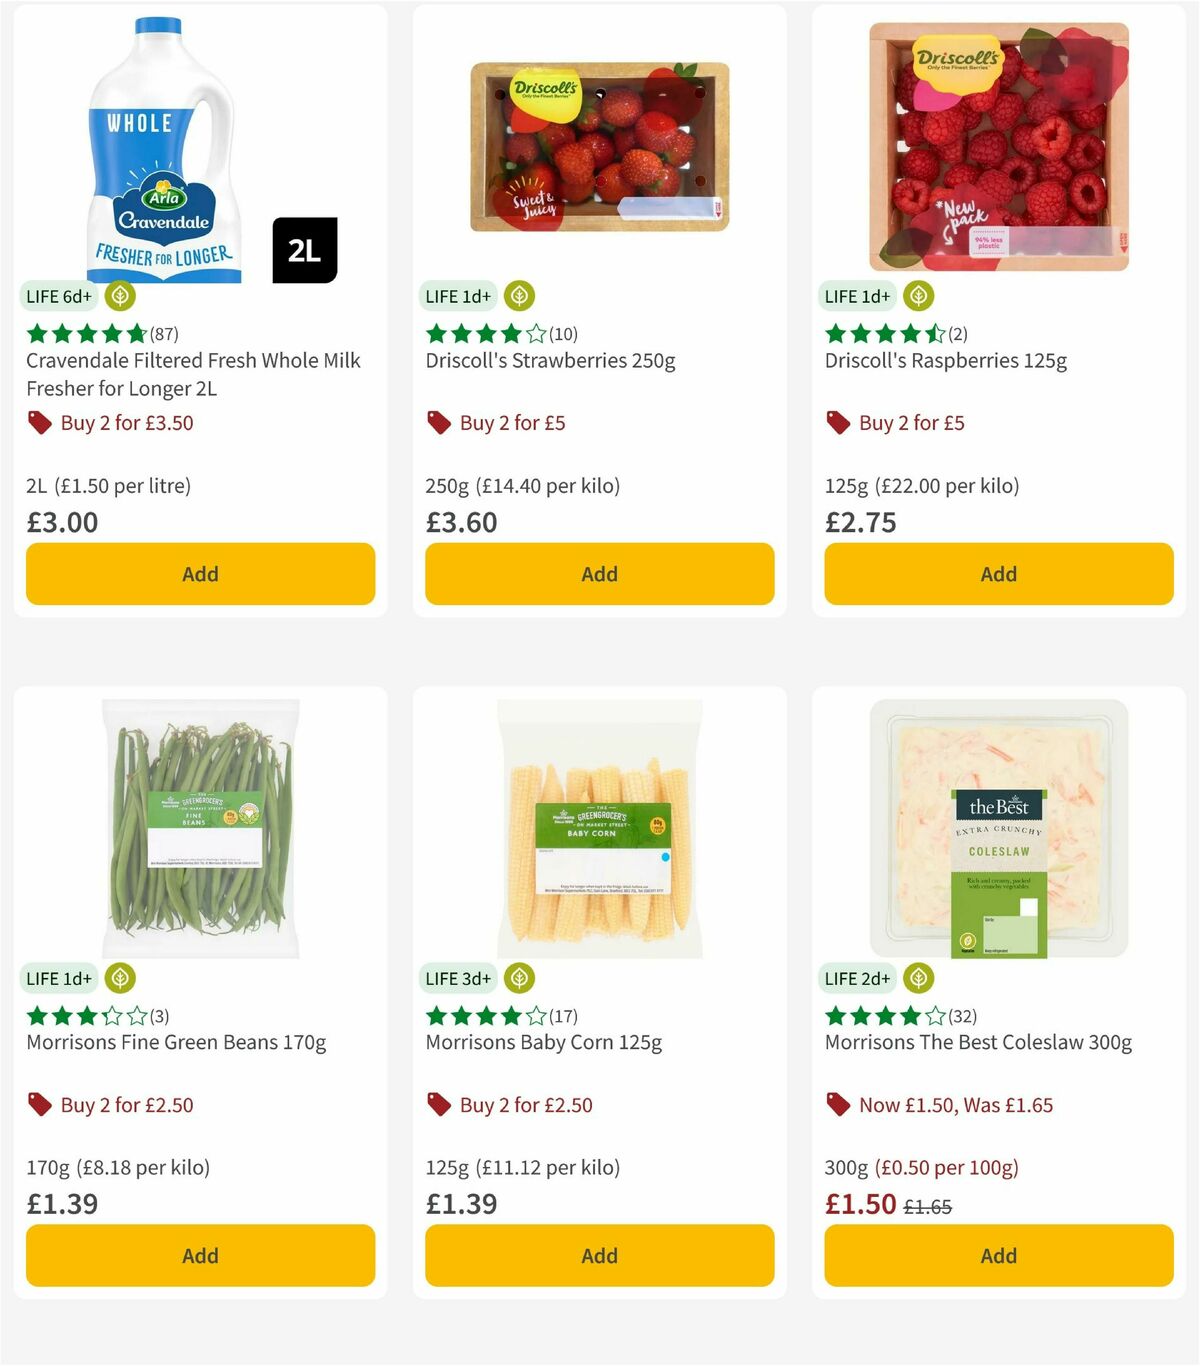
Task: Open the Driscoll's Strawberries 250g product page
Action: (550, 360)
